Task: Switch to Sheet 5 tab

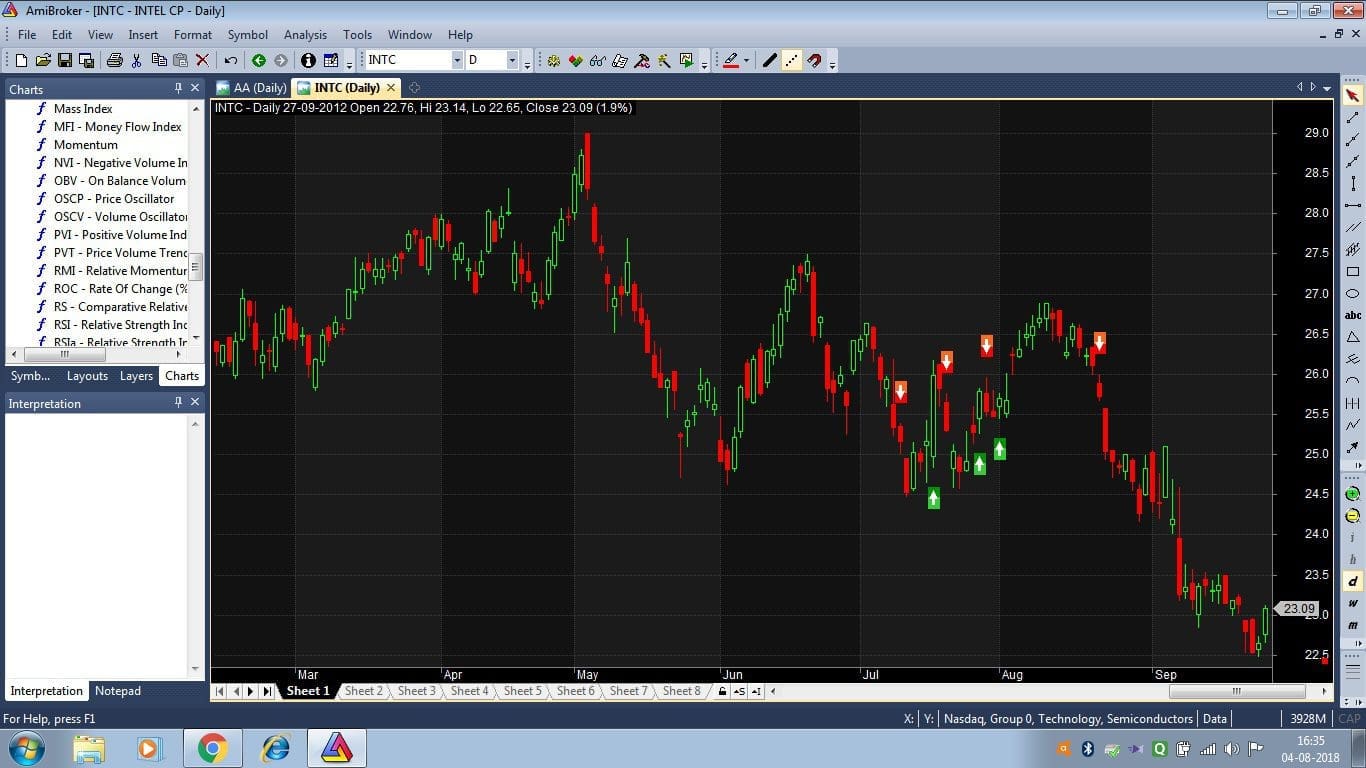Action: 522,691
